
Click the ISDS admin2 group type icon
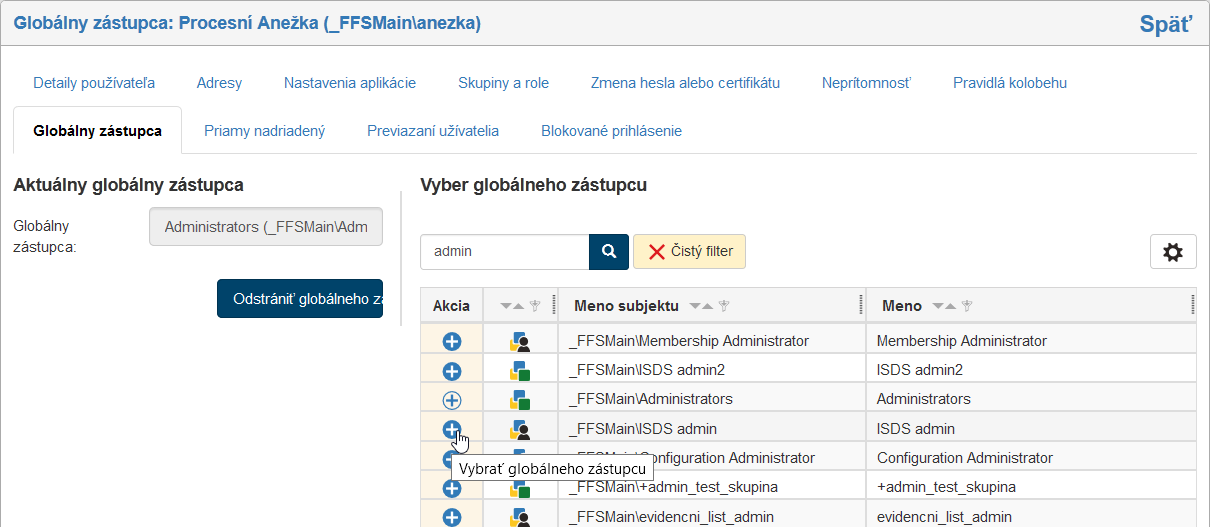(x=519, y=371)
